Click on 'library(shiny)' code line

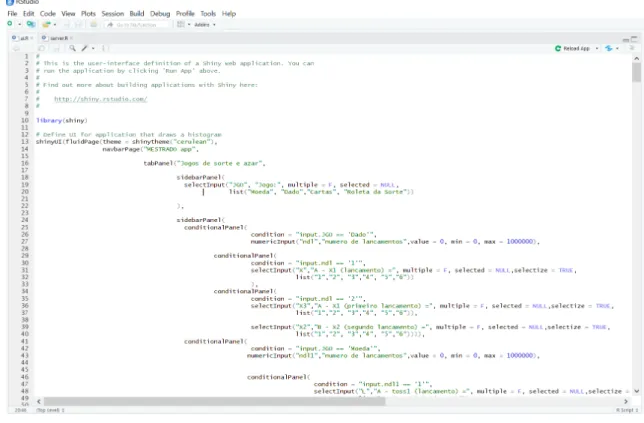pos(62,120)
